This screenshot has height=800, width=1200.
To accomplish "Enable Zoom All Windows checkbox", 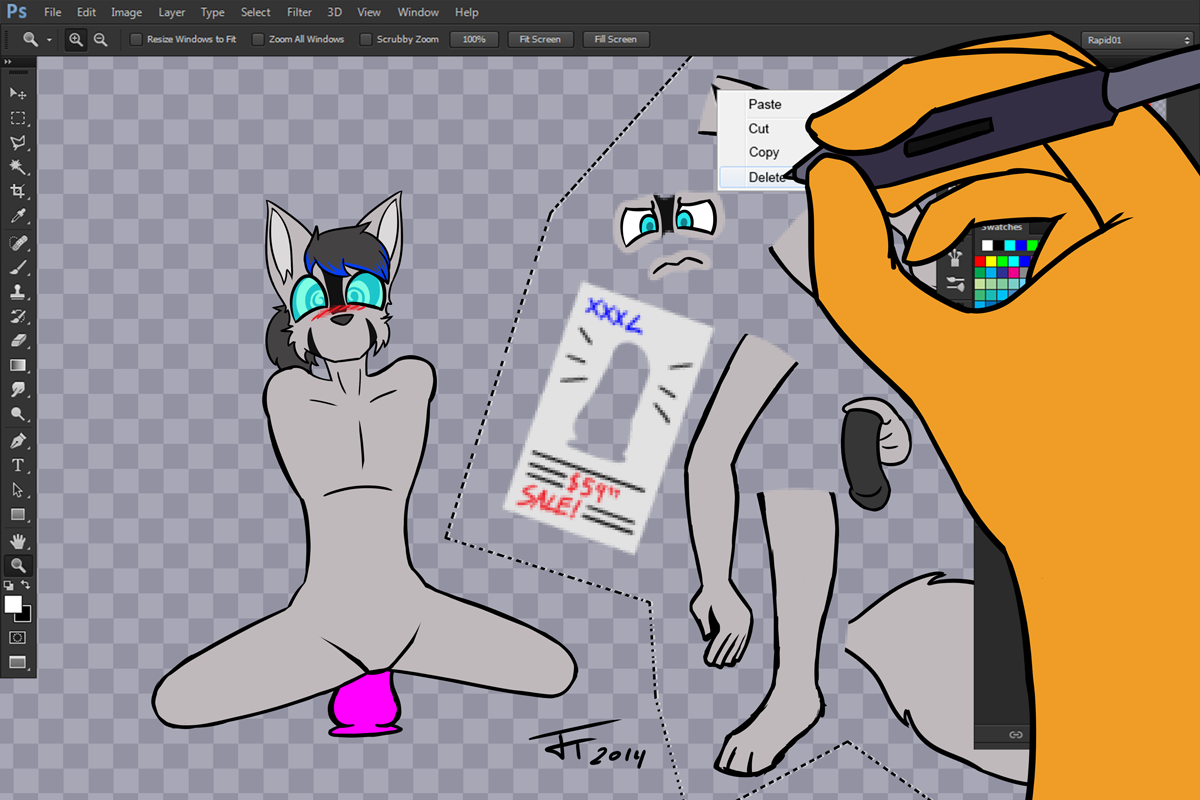I will (258, 39).
